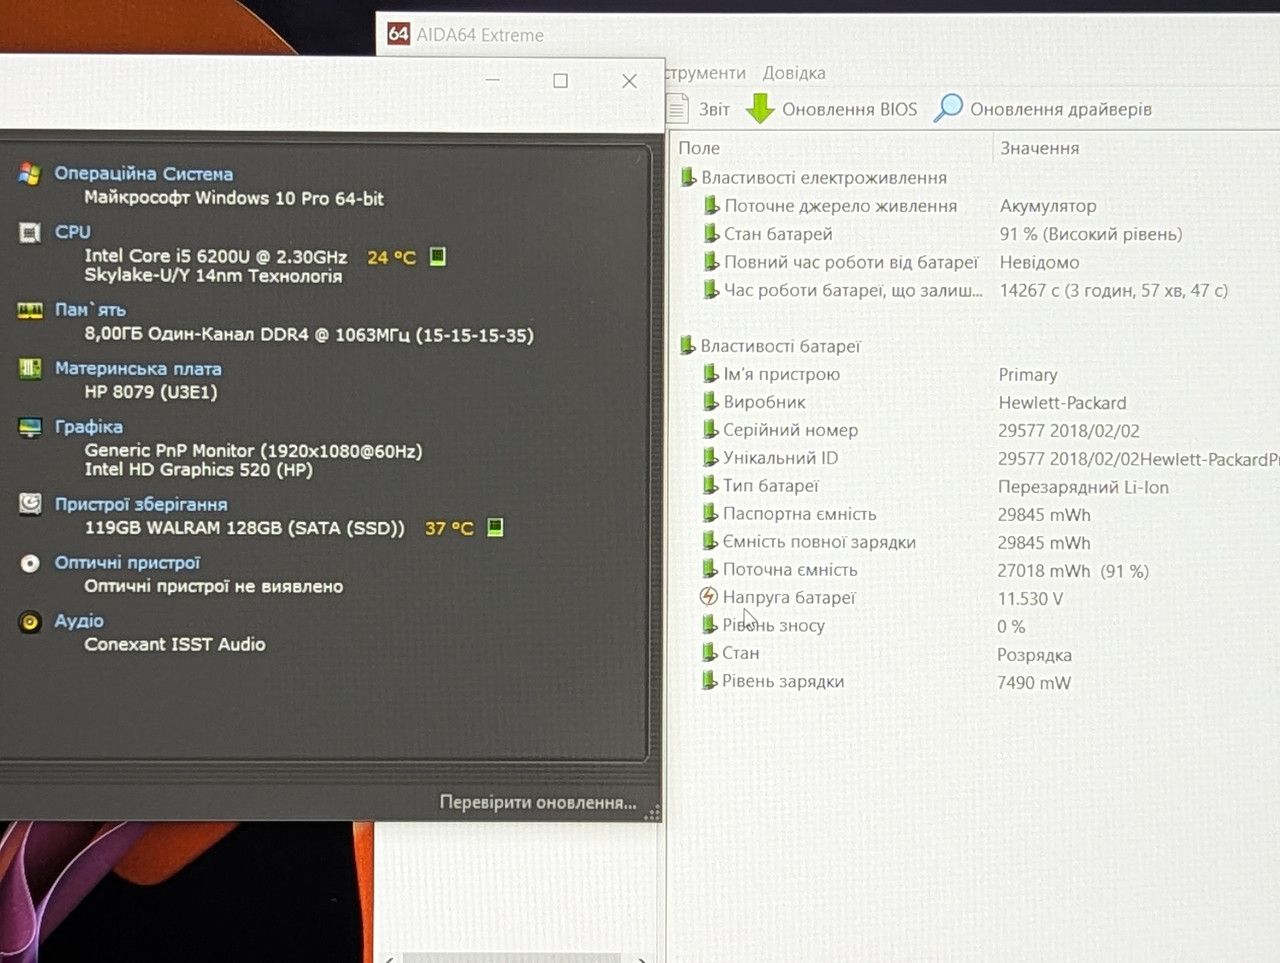Click the Поле column header
1280x963 pixels.
pyautogui.click(x=699, y=148)
